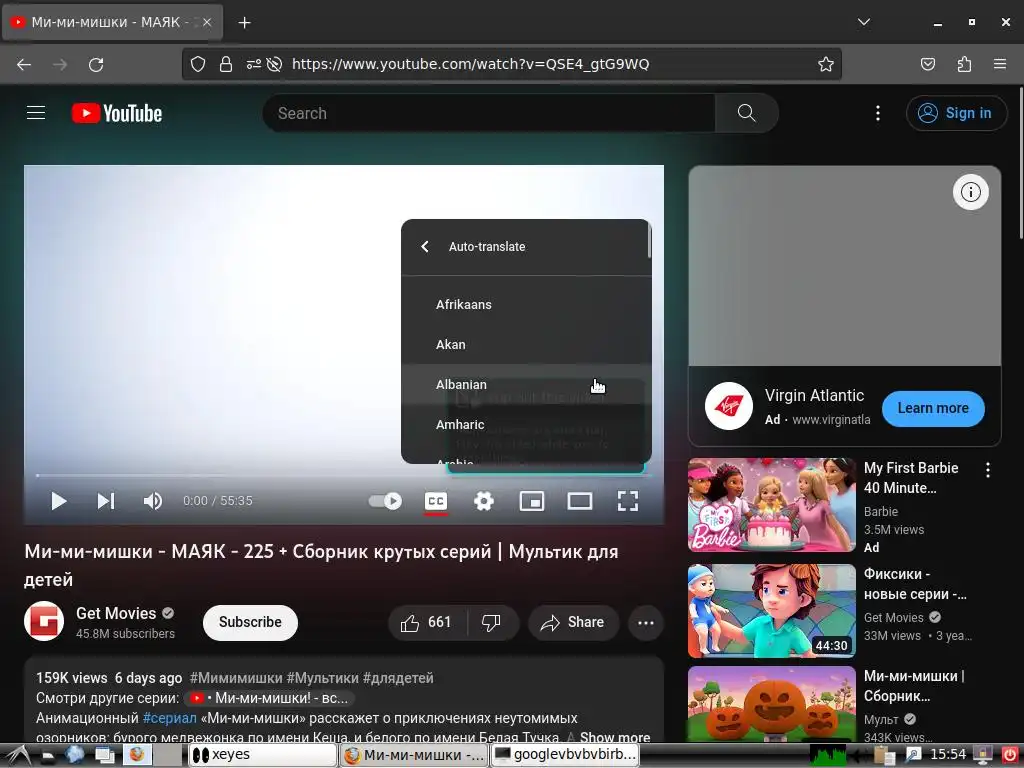The height and width of the screenshot is (768, 1024).
Task: Open ad info icon
Action: [x=970, y=192]
